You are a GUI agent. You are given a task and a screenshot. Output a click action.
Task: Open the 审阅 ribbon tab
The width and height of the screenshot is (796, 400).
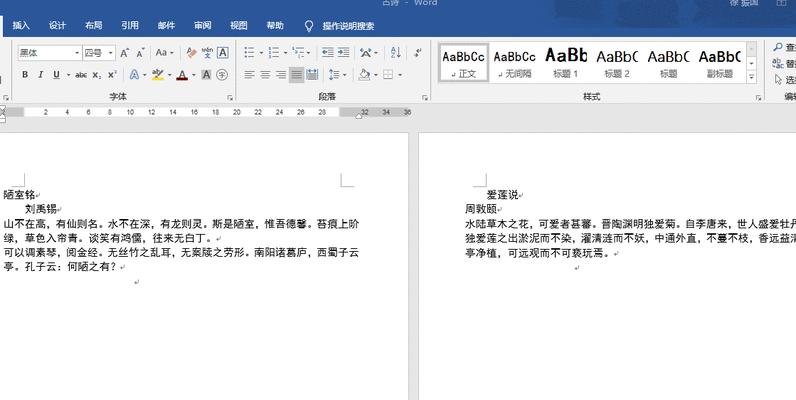tap(203, 26)
